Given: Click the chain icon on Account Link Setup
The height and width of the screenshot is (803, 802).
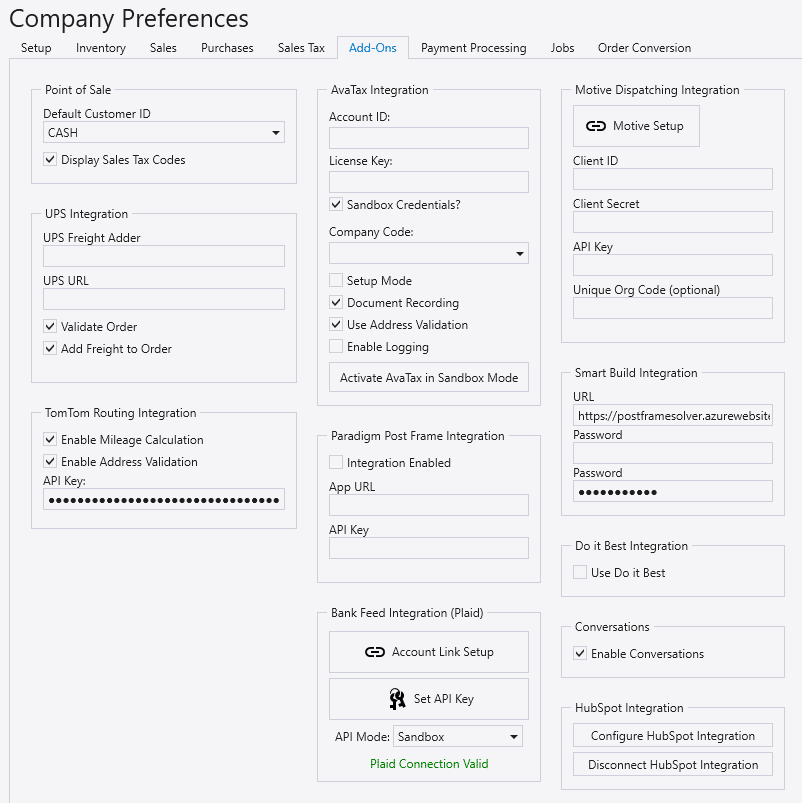Looking at the screenshot, I should (375, 652).
